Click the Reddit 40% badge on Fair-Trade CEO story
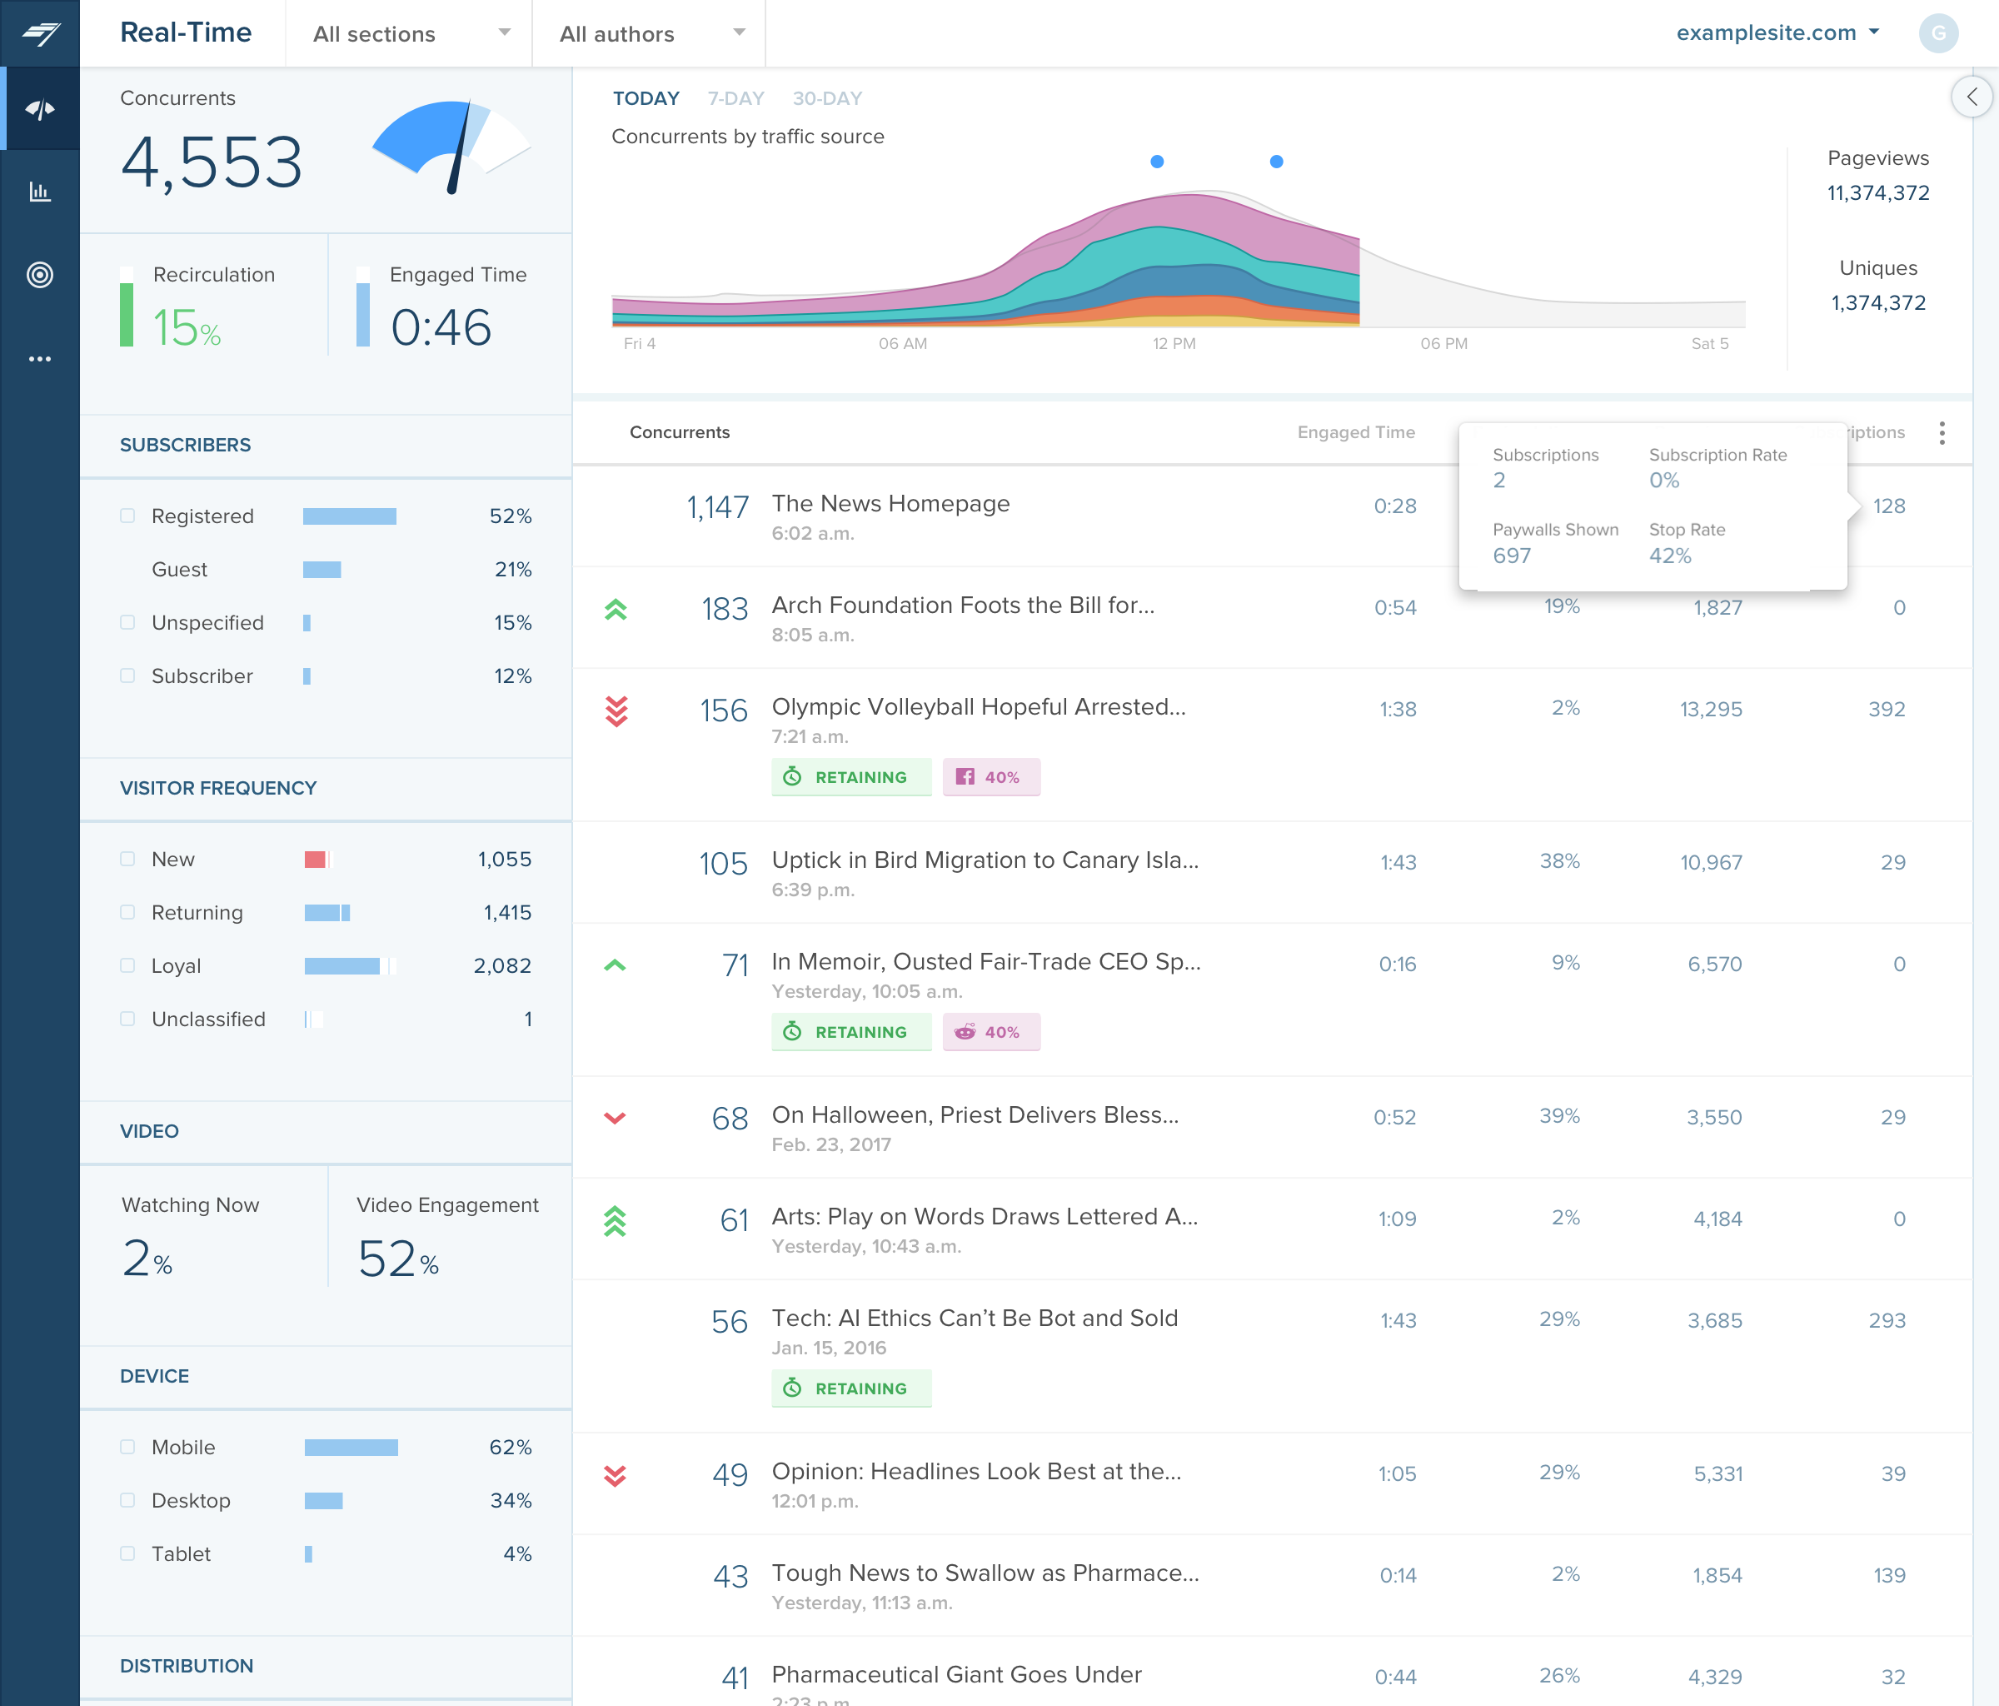 [990, 1031]
